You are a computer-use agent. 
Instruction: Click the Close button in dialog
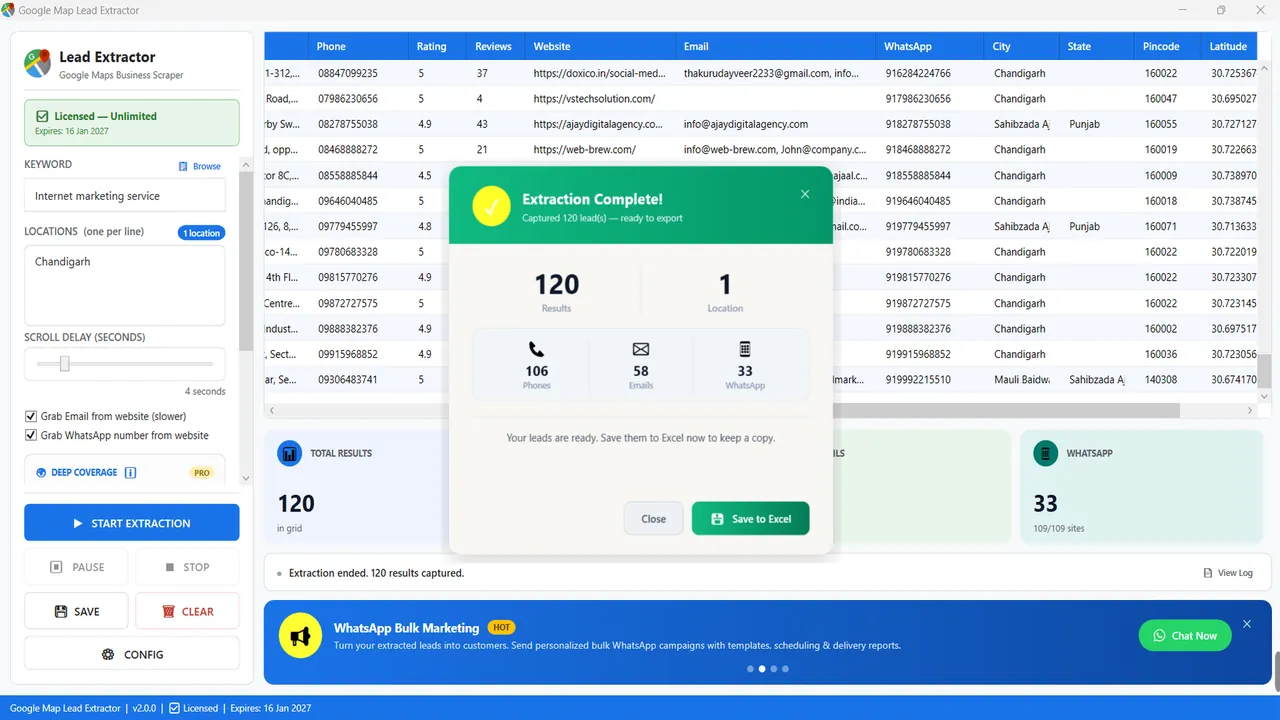654,519
